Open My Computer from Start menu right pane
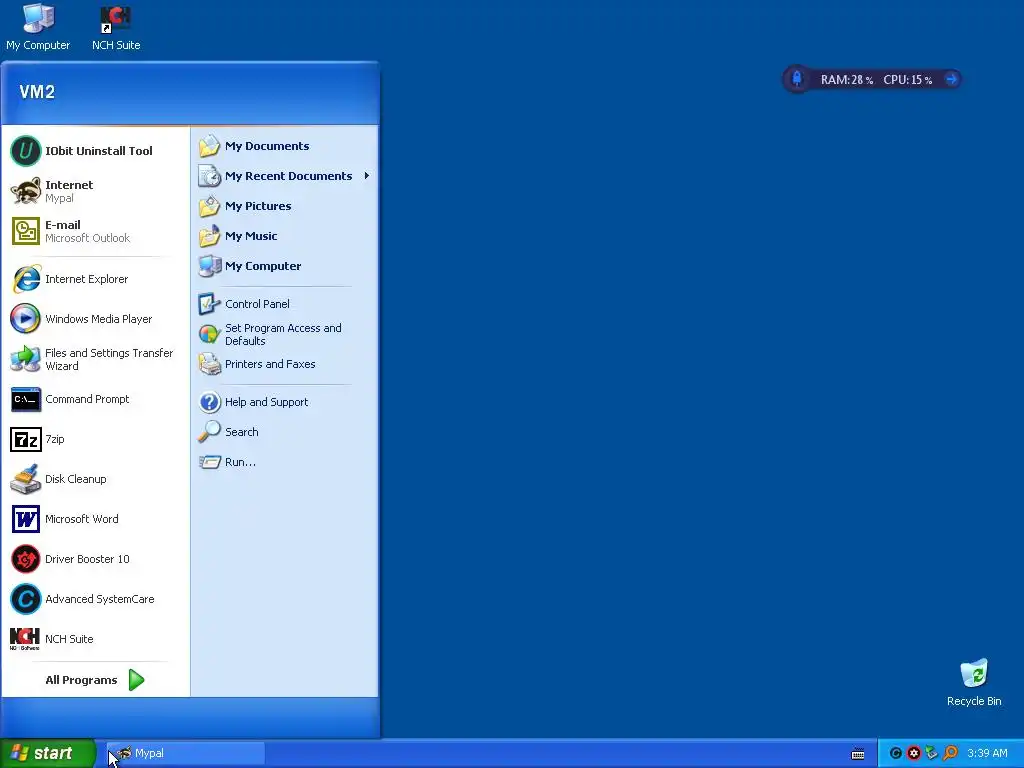Viewport: 1024px width, 768px height. pos(285,266)
